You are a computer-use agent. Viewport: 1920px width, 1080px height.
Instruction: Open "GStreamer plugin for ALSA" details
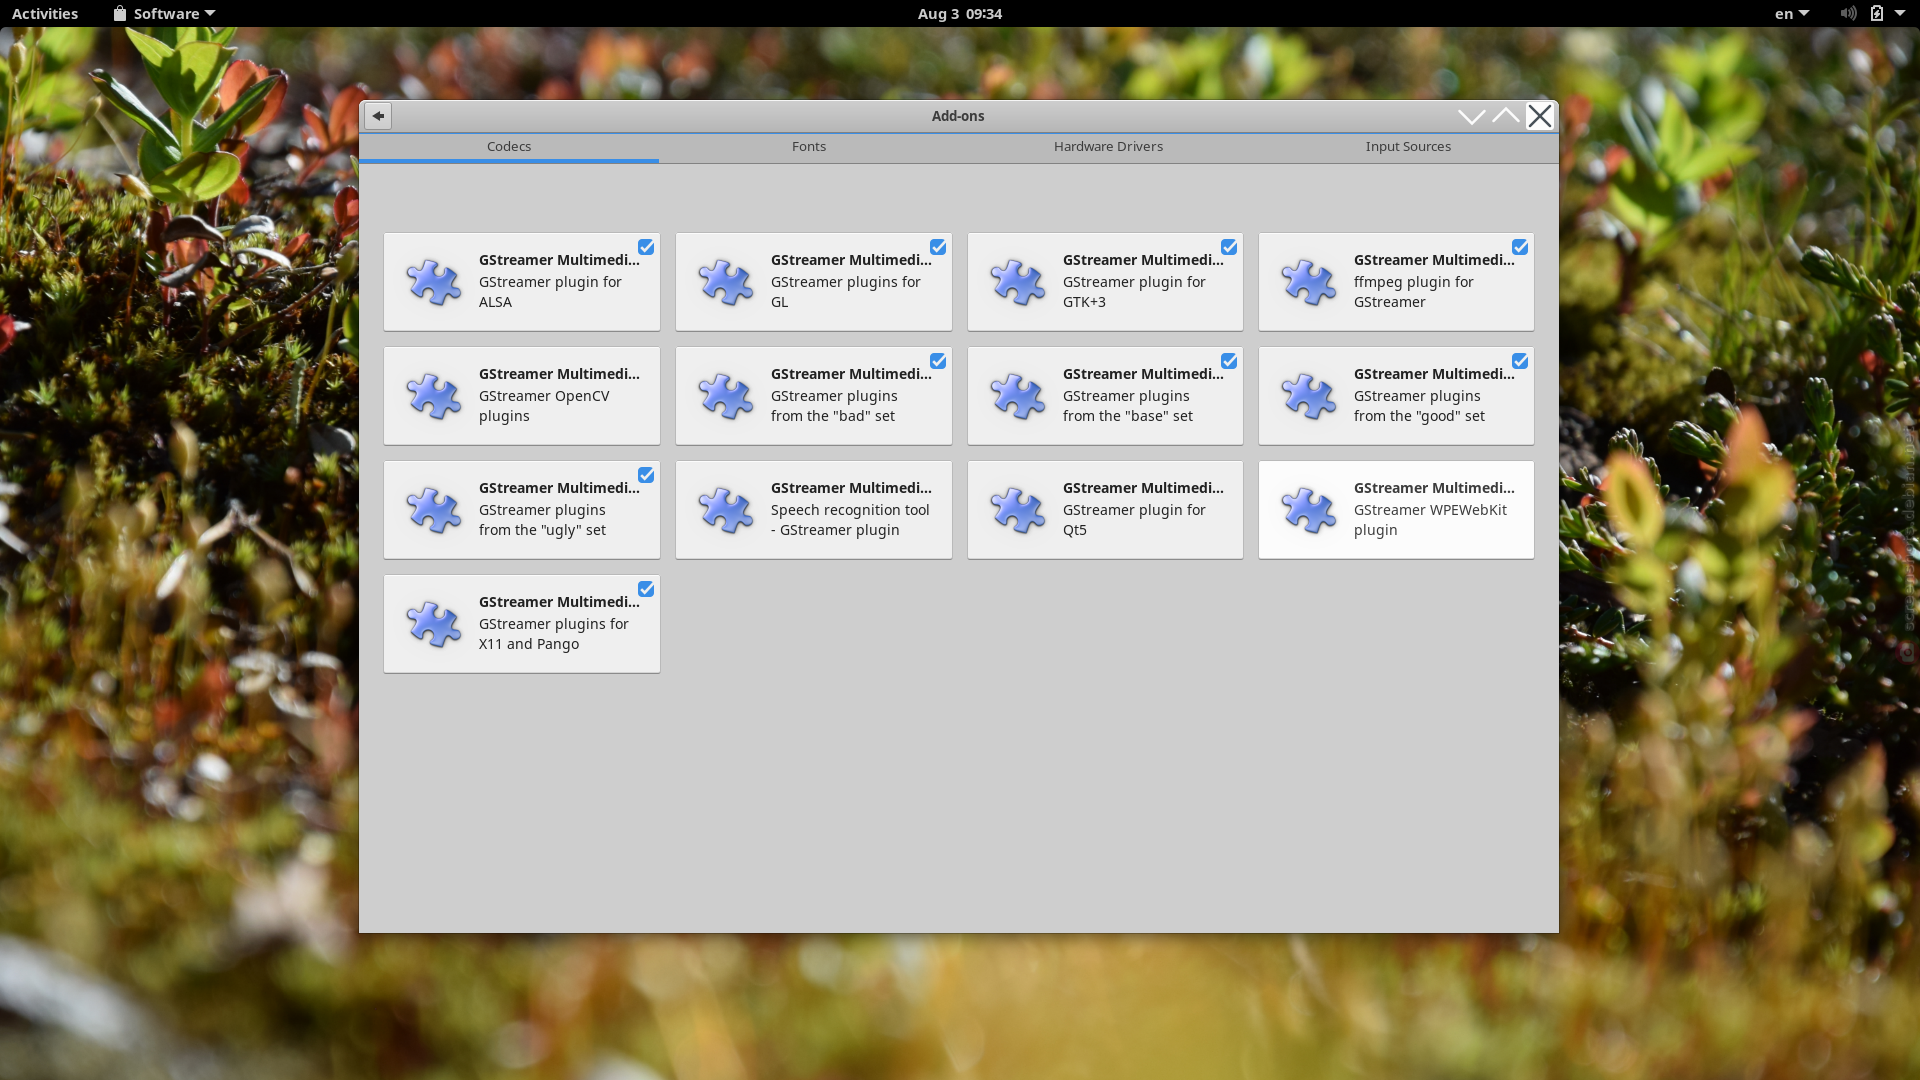point(521,282)
